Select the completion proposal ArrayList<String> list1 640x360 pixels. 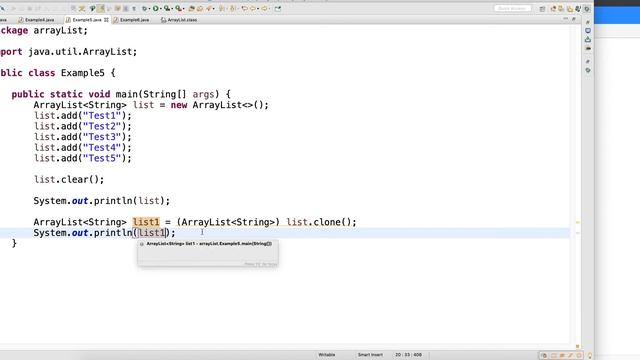208,244
